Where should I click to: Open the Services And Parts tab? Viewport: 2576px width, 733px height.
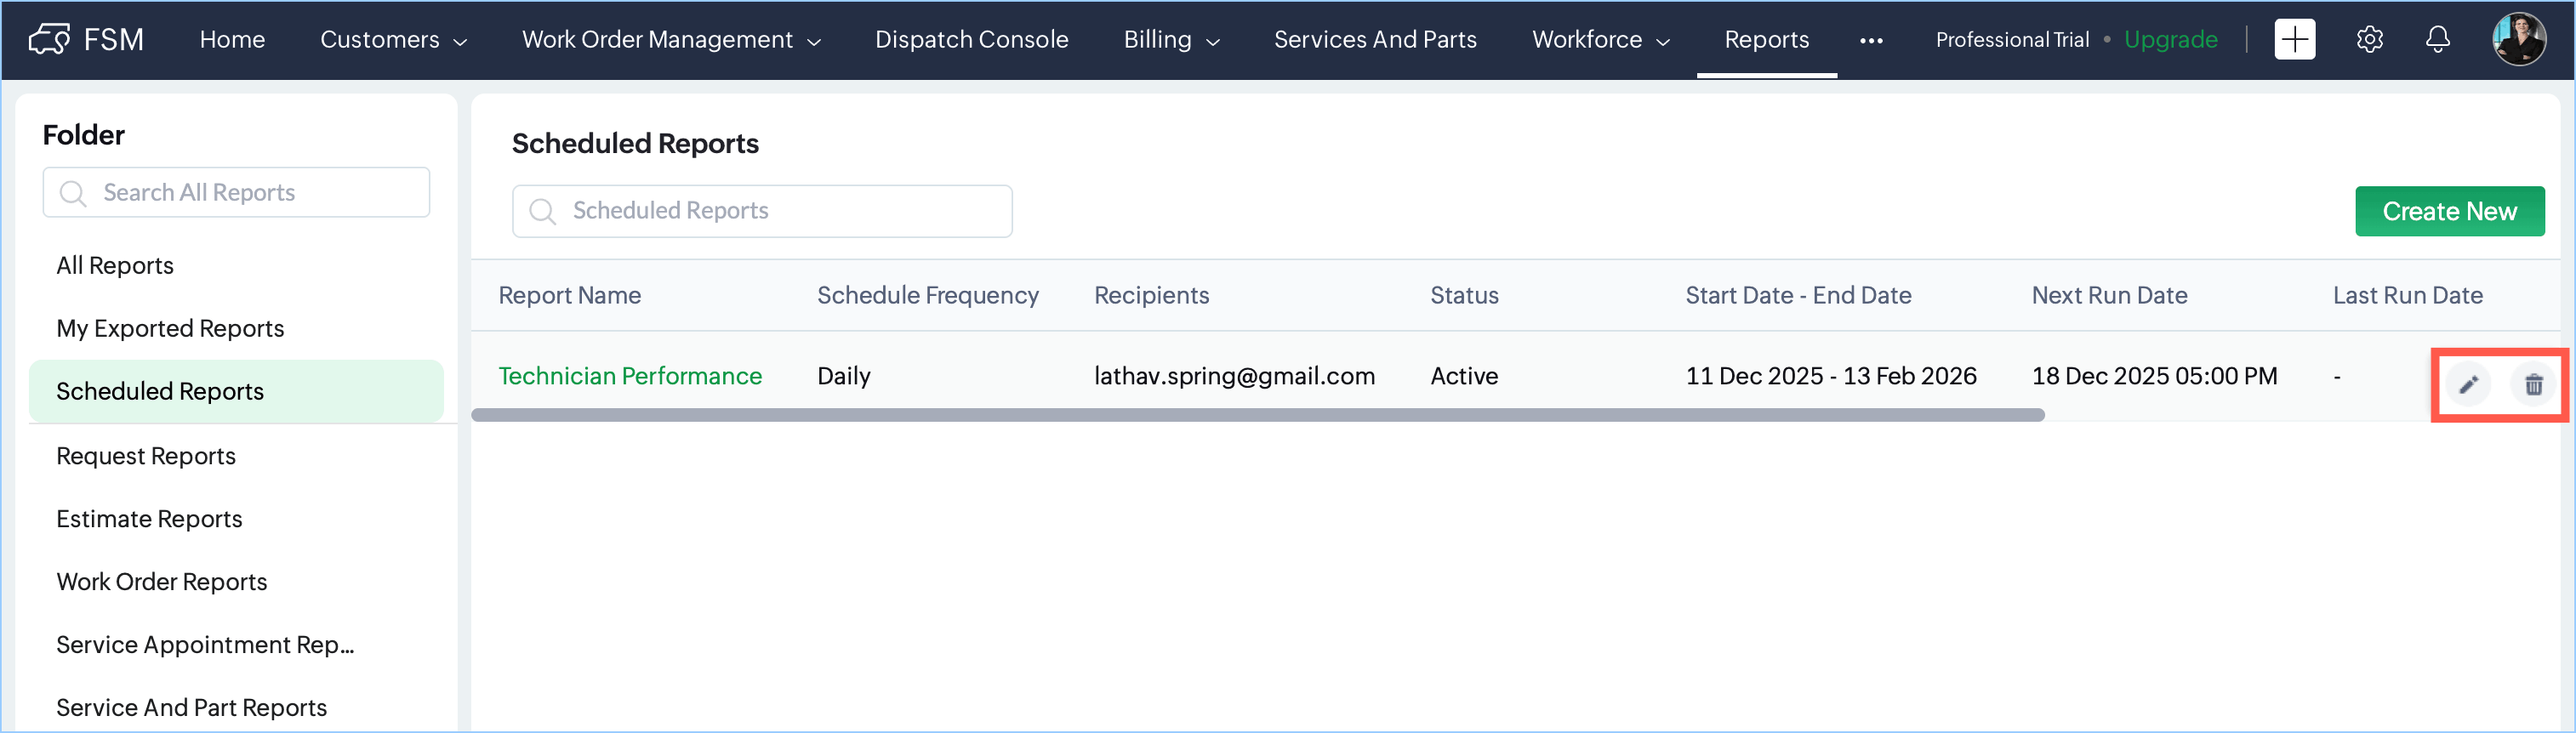tap(1375, 40)
